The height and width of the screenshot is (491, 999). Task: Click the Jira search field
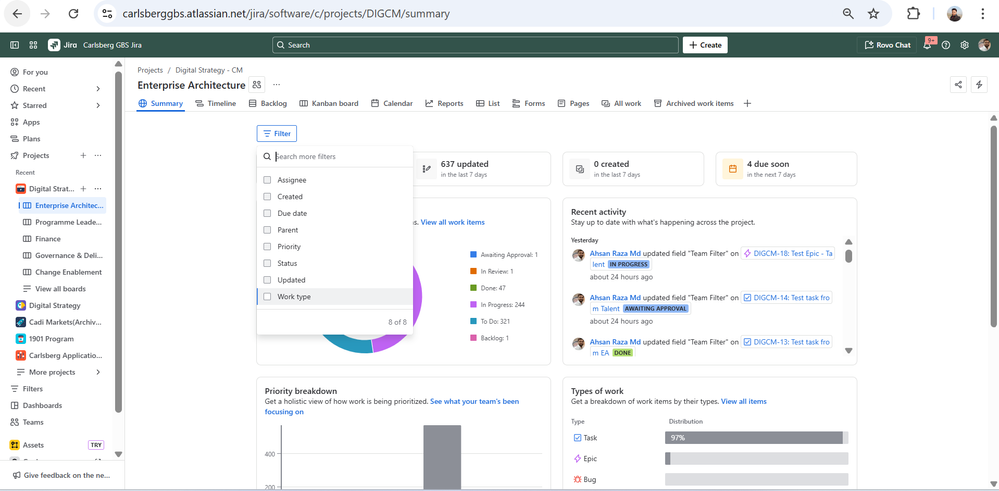(x=475, y=45)
